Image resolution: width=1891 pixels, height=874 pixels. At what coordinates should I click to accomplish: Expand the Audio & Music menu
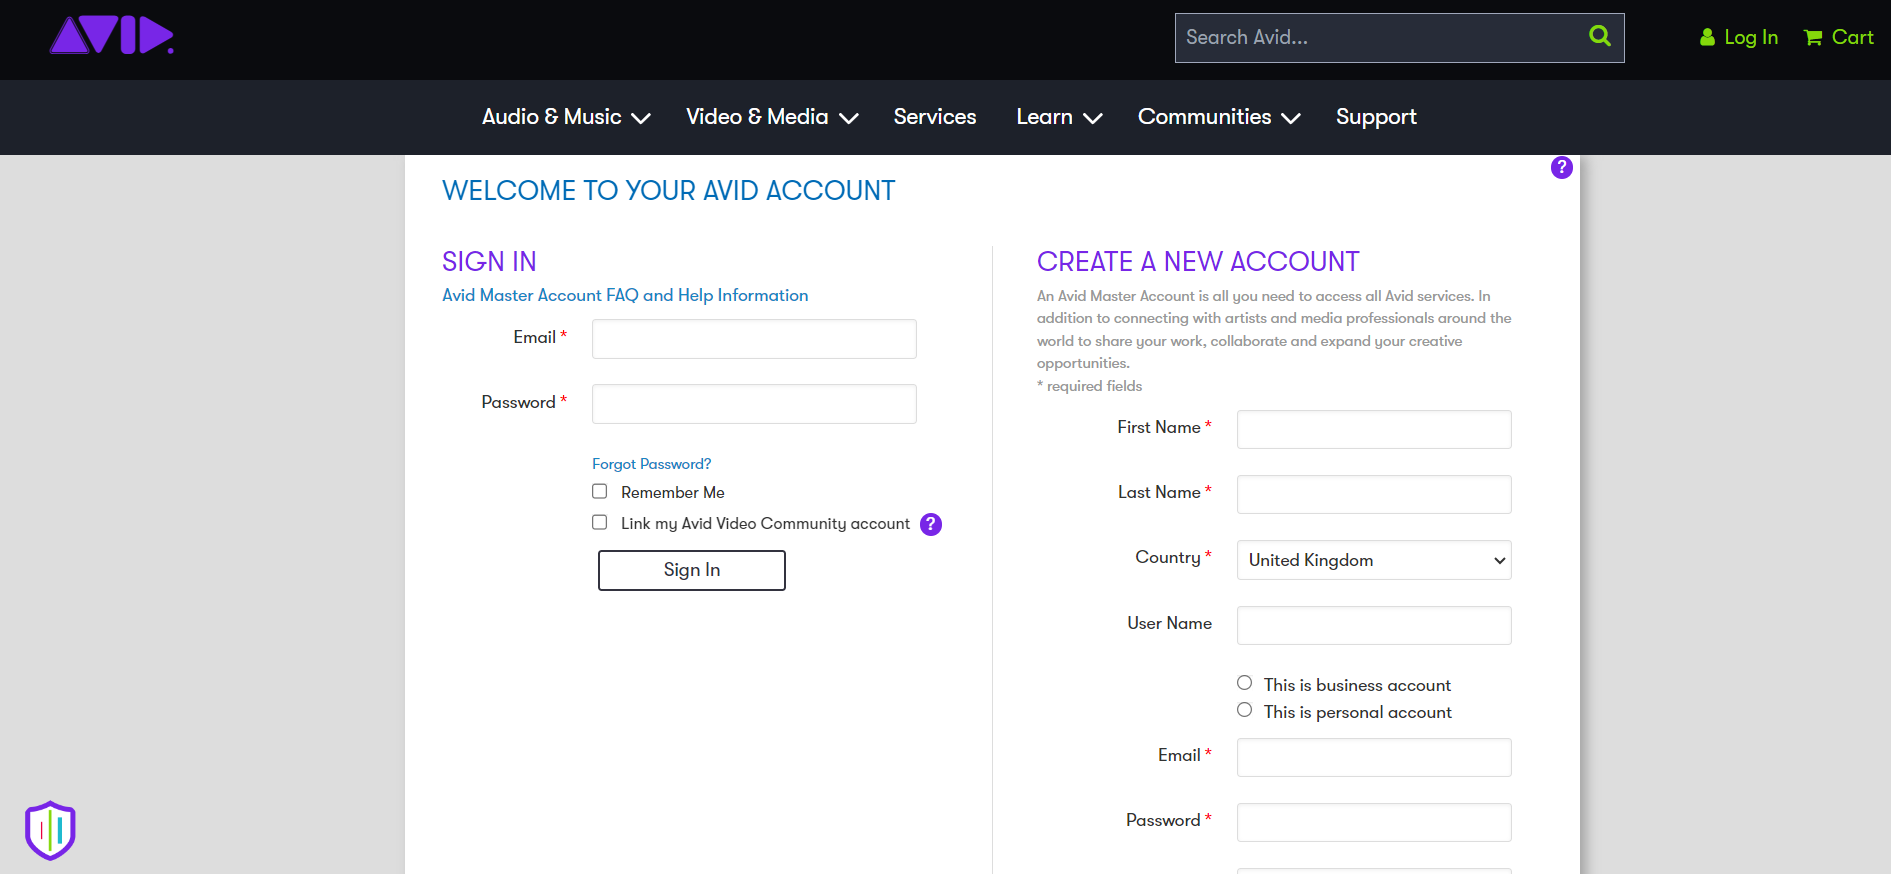(566, 117)
